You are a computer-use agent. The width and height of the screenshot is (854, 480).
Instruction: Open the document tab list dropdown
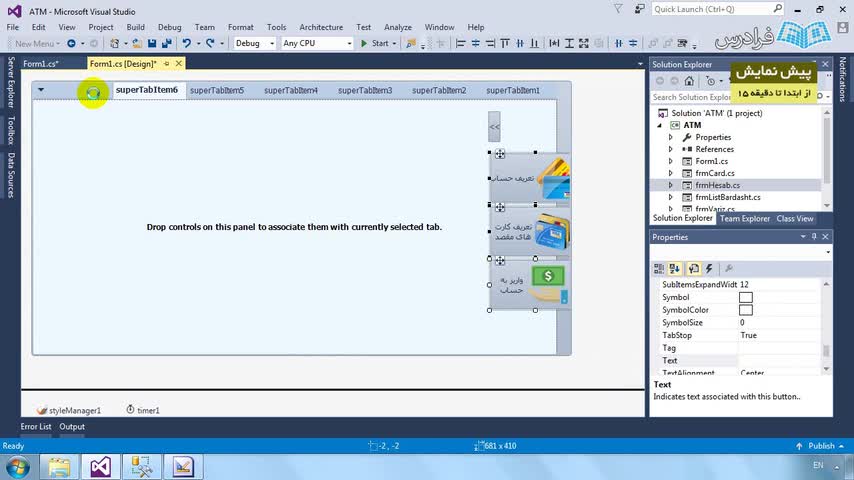coord(640,64)
